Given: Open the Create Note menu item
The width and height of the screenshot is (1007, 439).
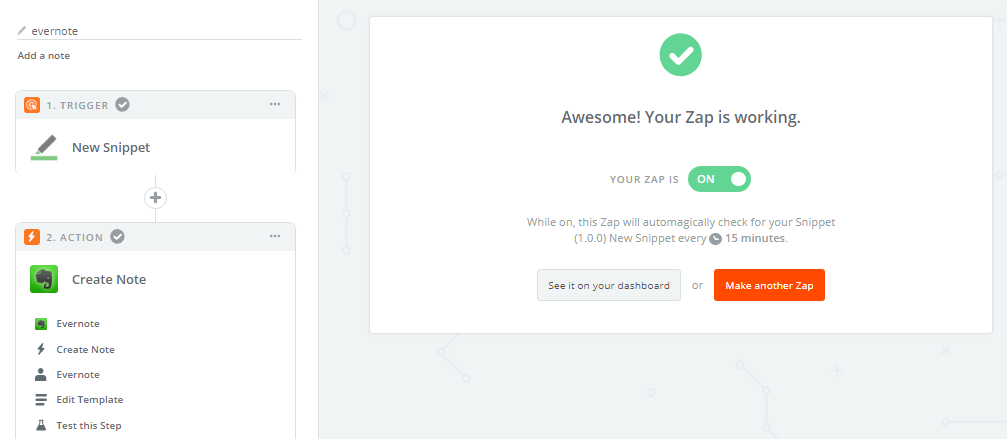Looking at the screenshot, I should tap(85, 350).
